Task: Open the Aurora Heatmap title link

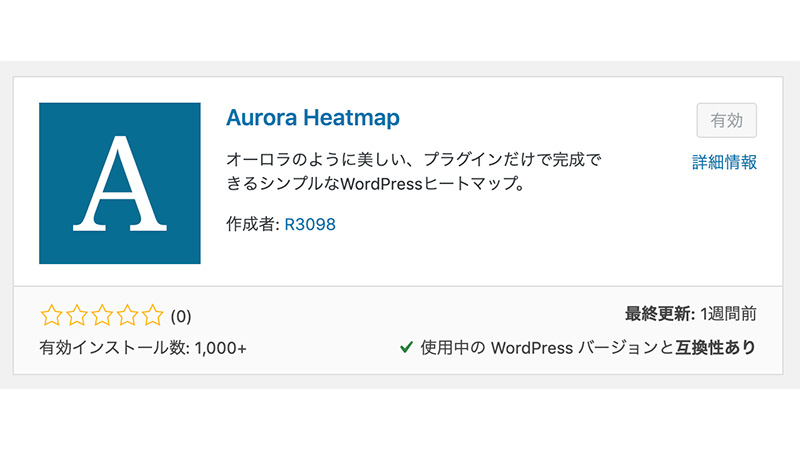Action: pyautogui.click(x=313, y=118)
